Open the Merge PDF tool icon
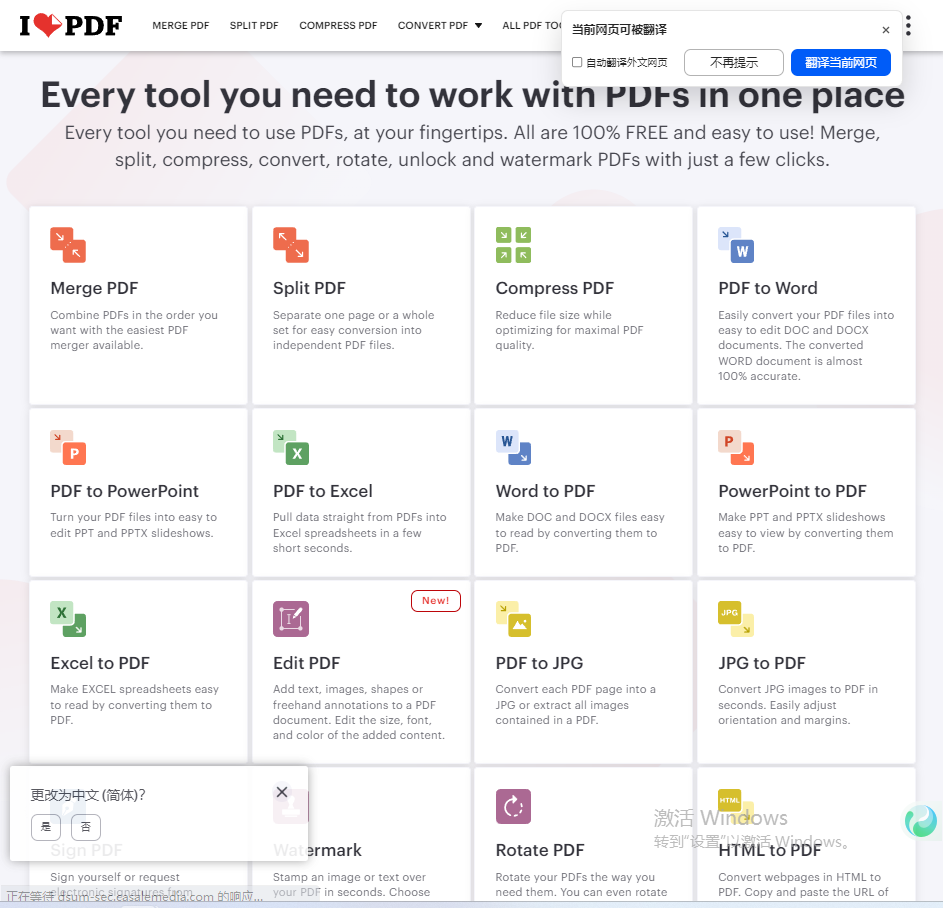 (x=68, y=245)
